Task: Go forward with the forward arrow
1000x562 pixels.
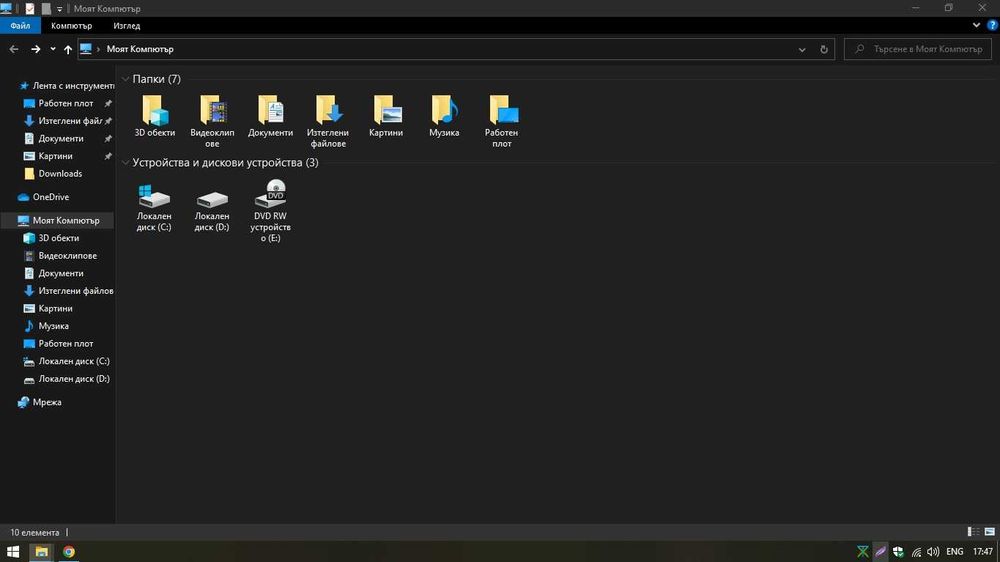Action: (36, 49)
